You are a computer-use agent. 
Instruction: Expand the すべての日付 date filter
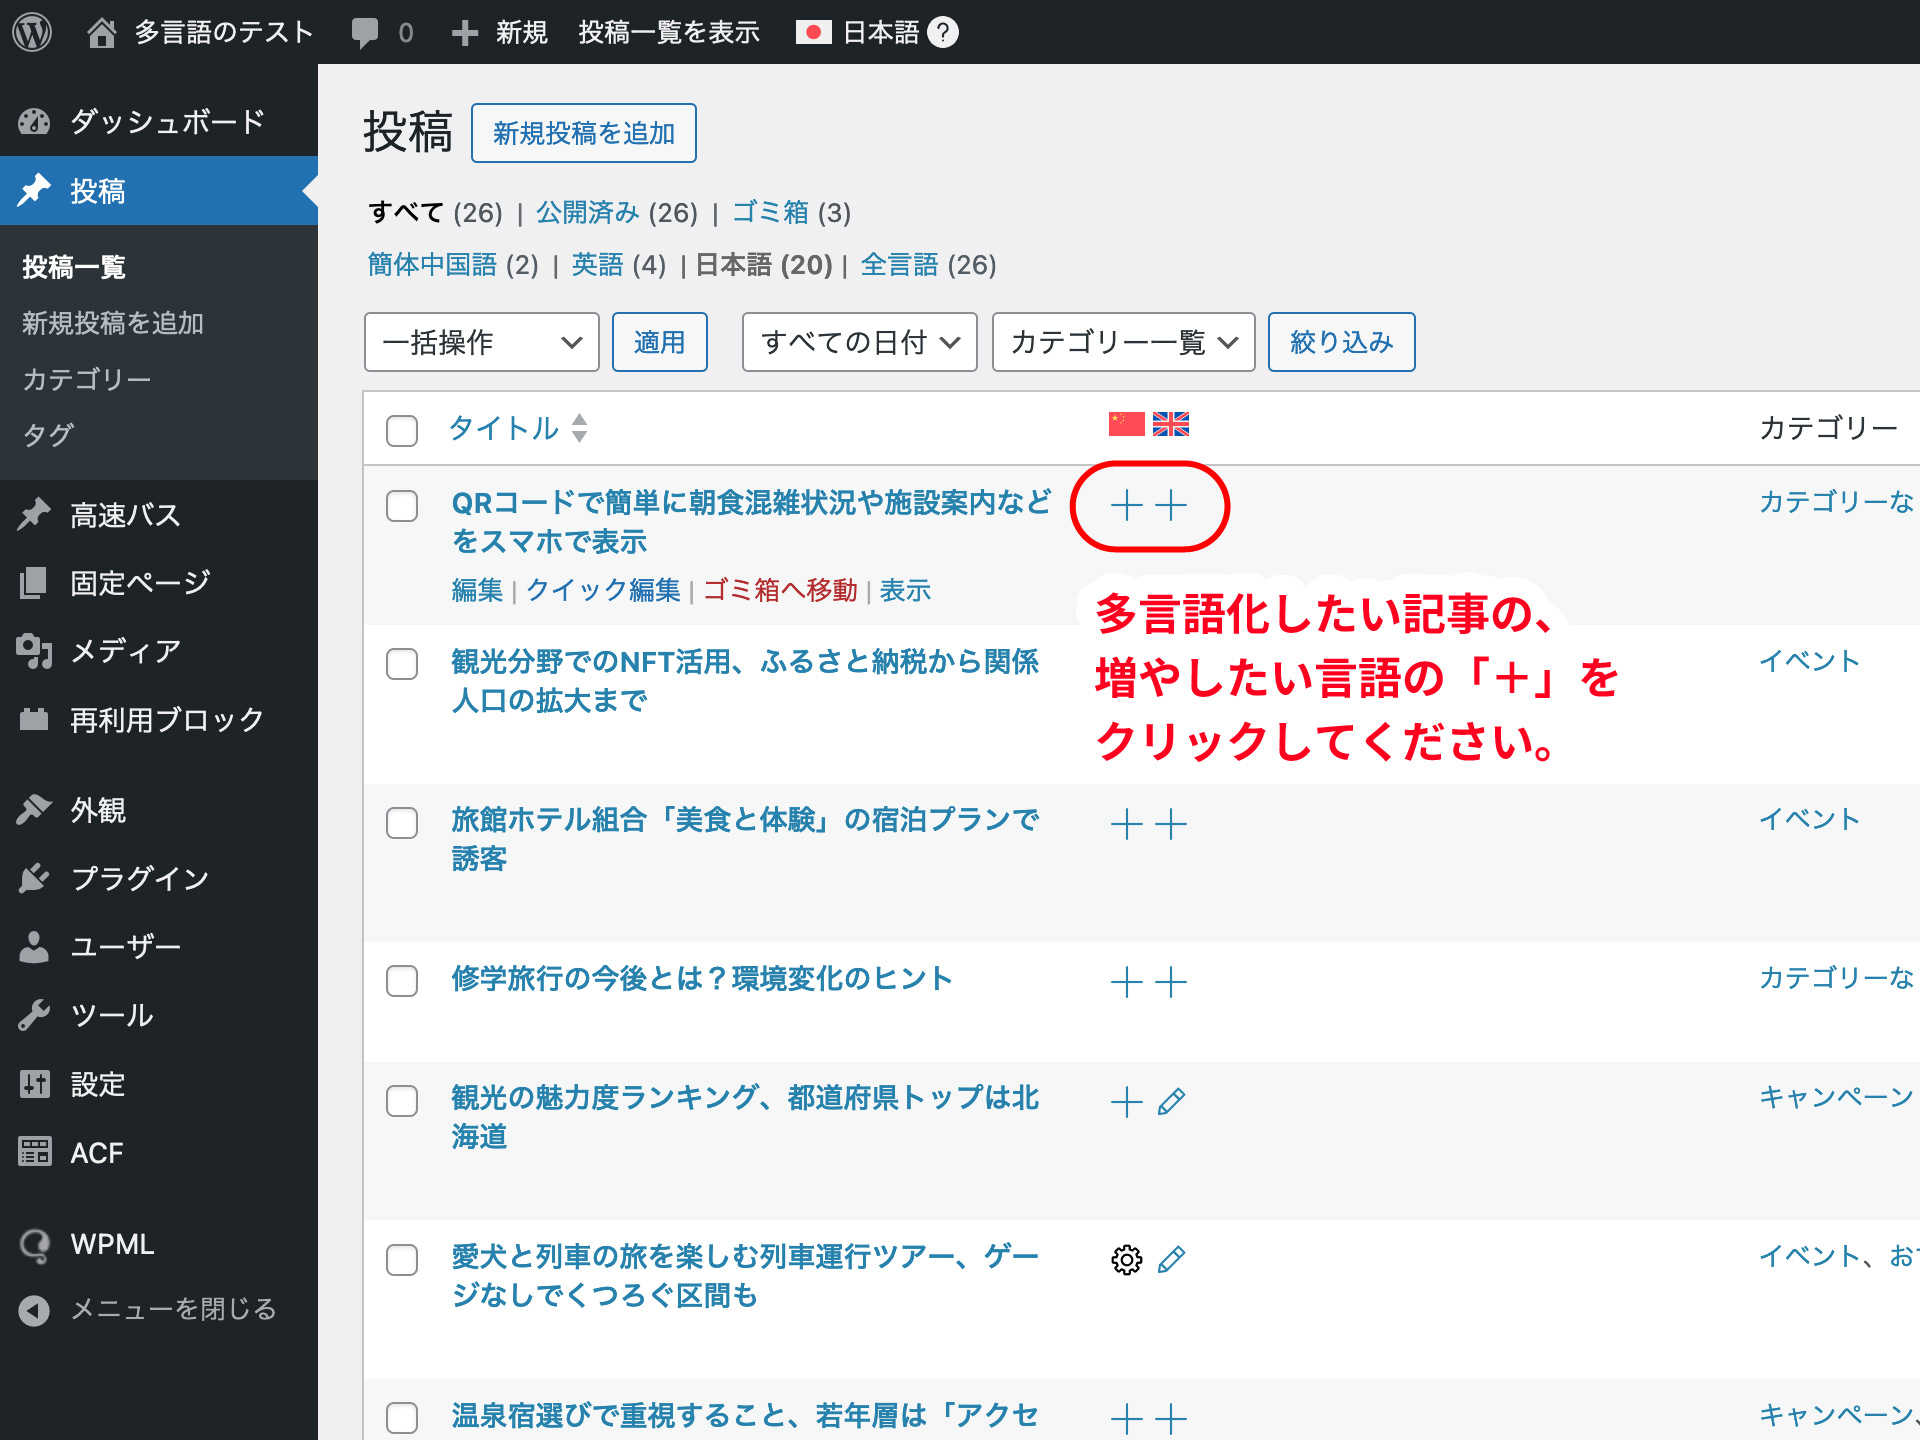click(x=859, y=342)
